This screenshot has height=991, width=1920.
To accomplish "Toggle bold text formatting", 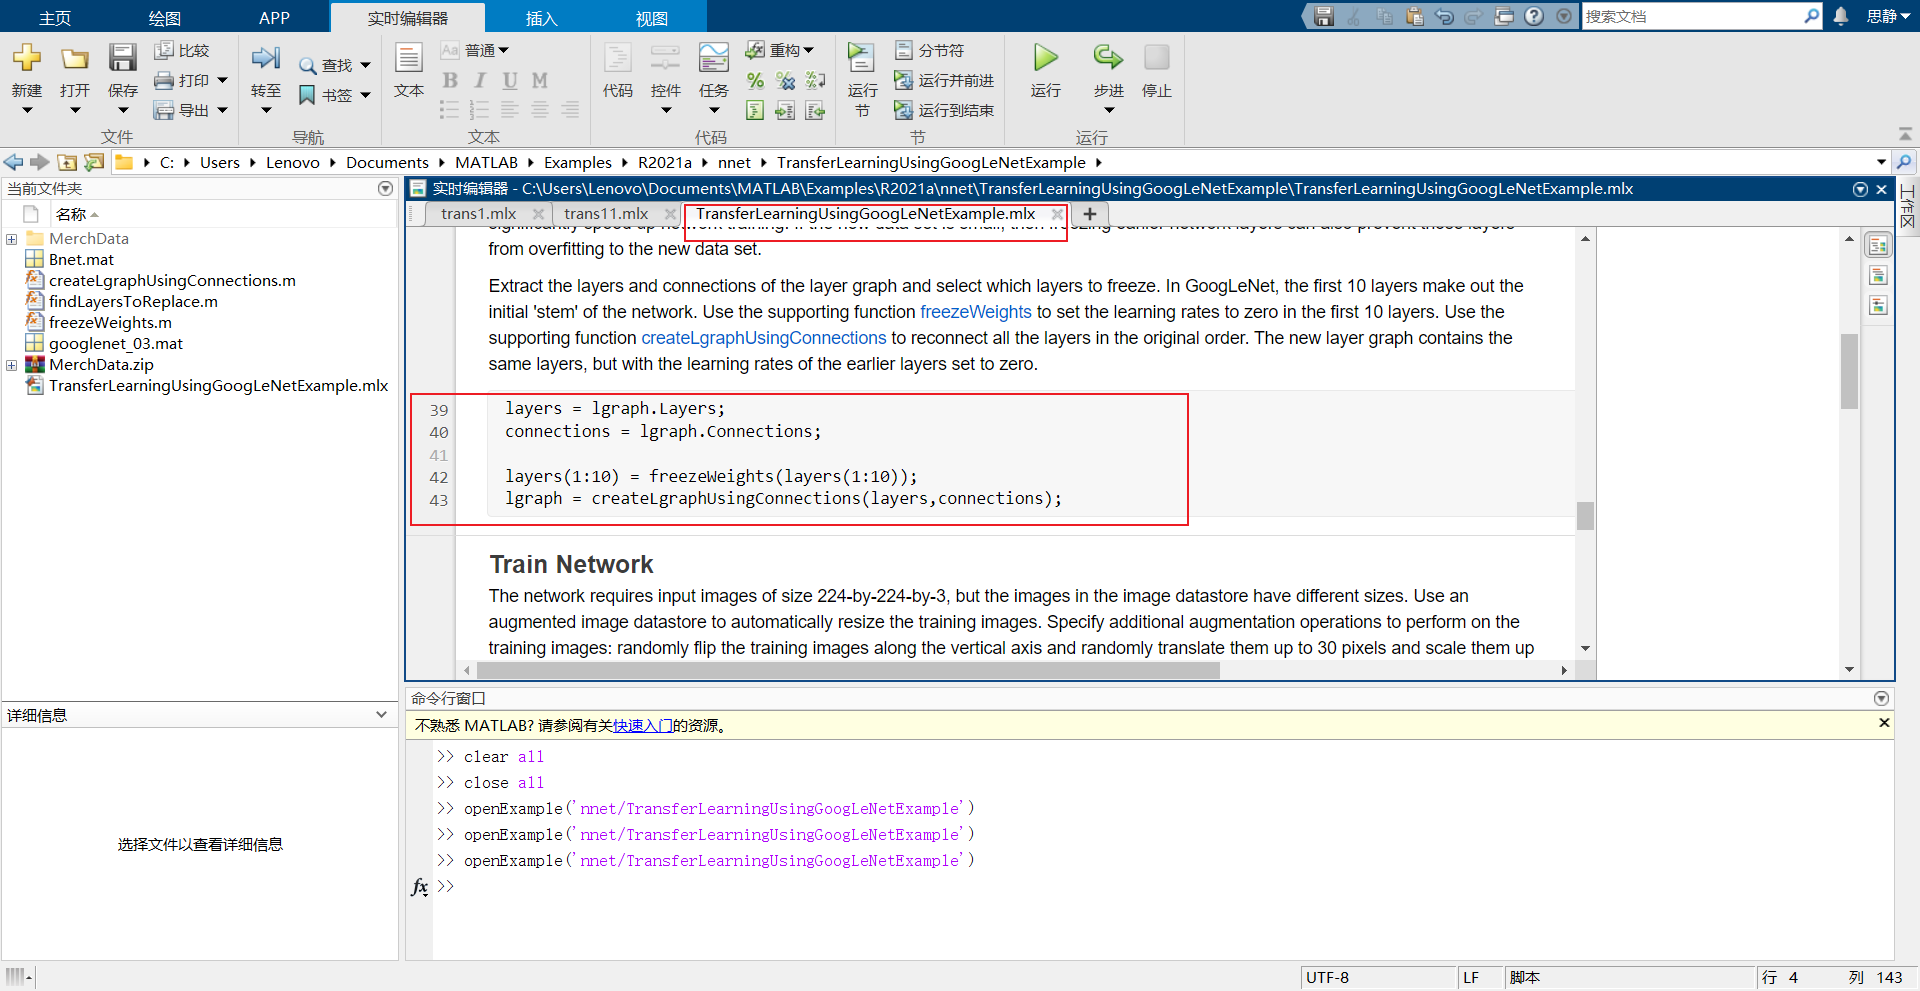I will tap(450, 81).
